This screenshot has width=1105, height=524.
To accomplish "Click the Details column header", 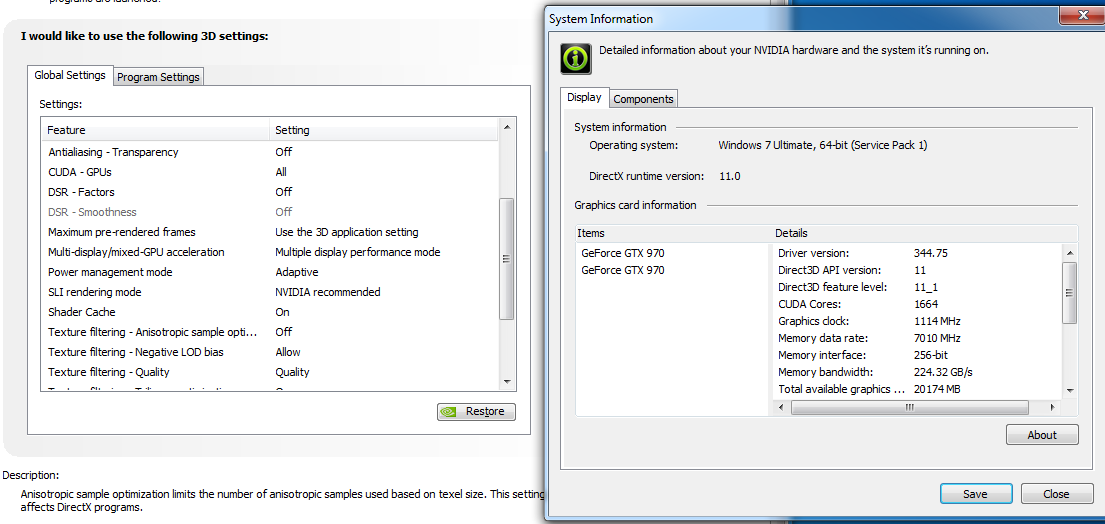I will 925,232.
